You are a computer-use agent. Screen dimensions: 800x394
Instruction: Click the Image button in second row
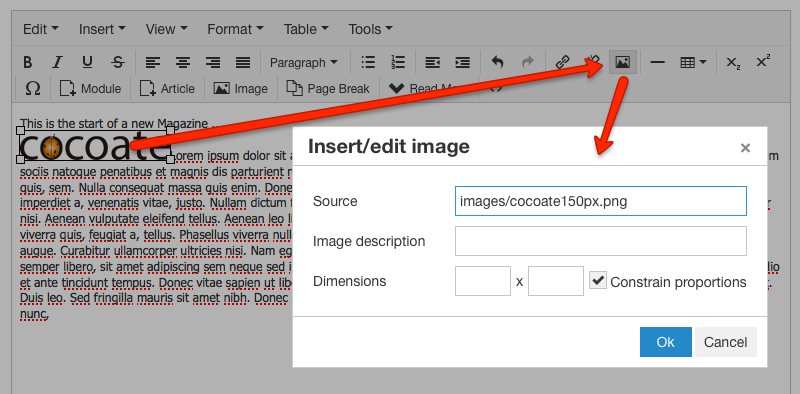point(241,89)
